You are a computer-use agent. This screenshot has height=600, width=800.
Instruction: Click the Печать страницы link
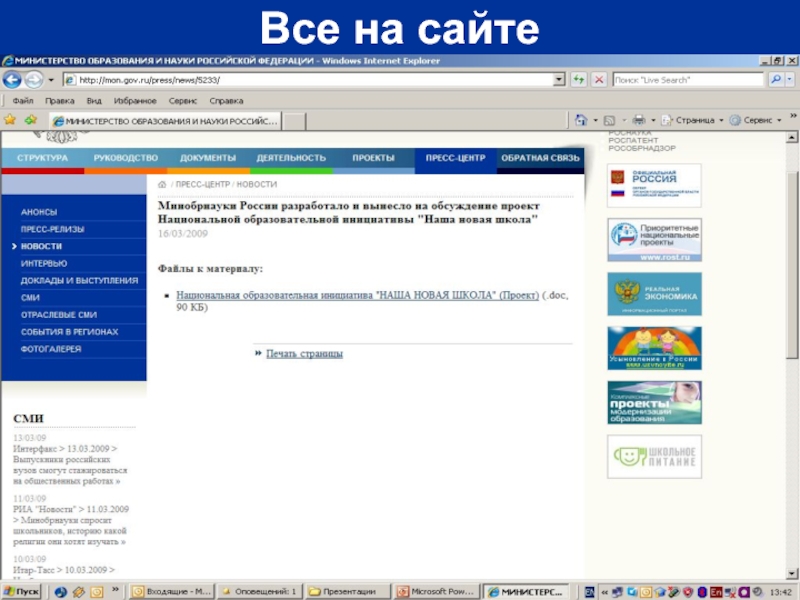click(x=305, y=354)
